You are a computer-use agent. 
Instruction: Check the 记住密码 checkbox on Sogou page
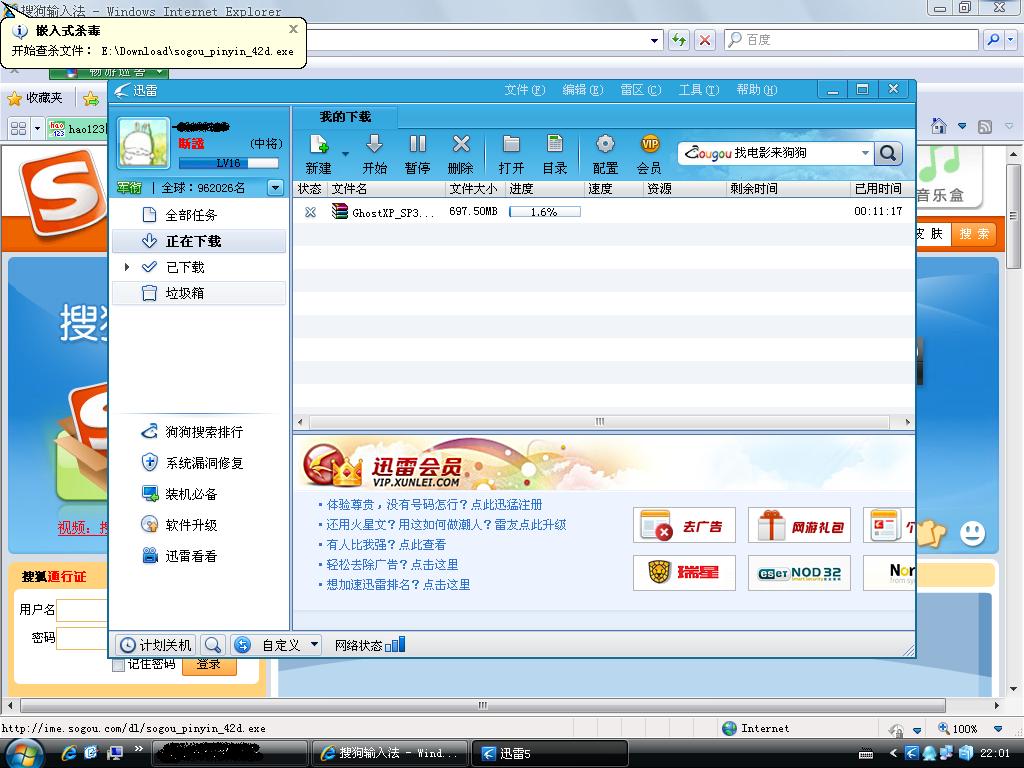tap(118, 665)
